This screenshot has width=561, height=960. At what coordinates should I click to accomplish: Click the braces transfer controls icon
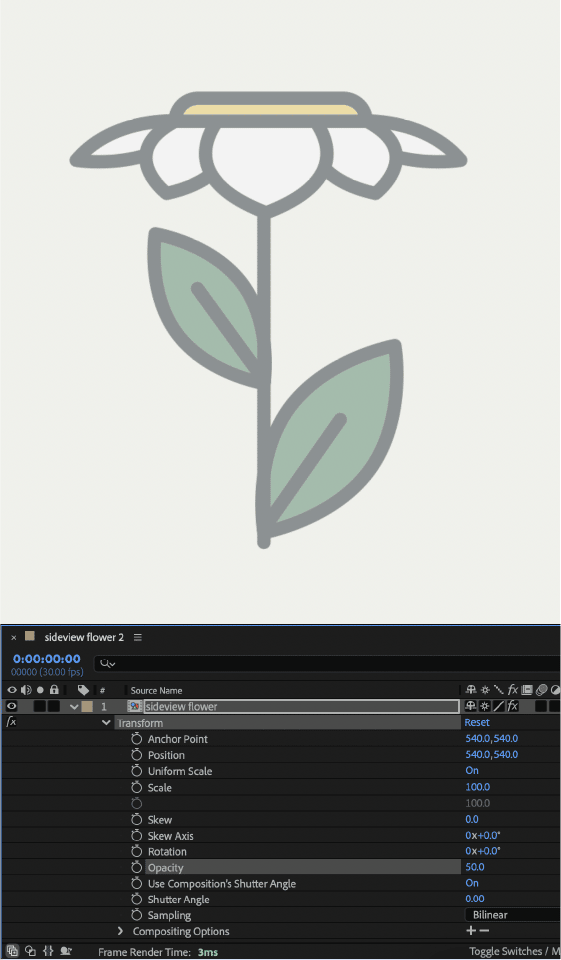pyautogui.click(x=48, y=951)
